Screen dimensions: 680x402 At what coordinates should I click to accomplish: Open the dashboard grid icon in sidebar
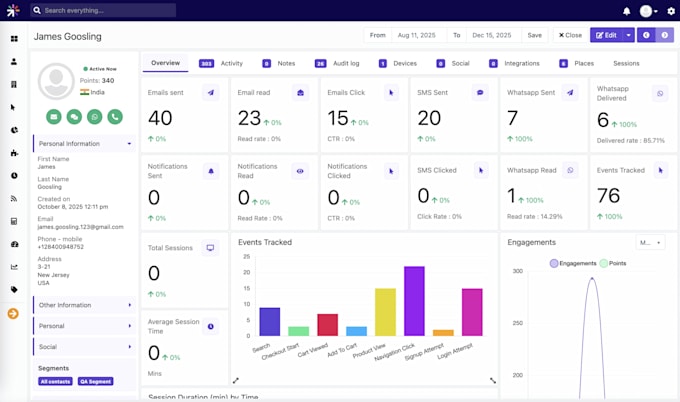coord(14,39)
